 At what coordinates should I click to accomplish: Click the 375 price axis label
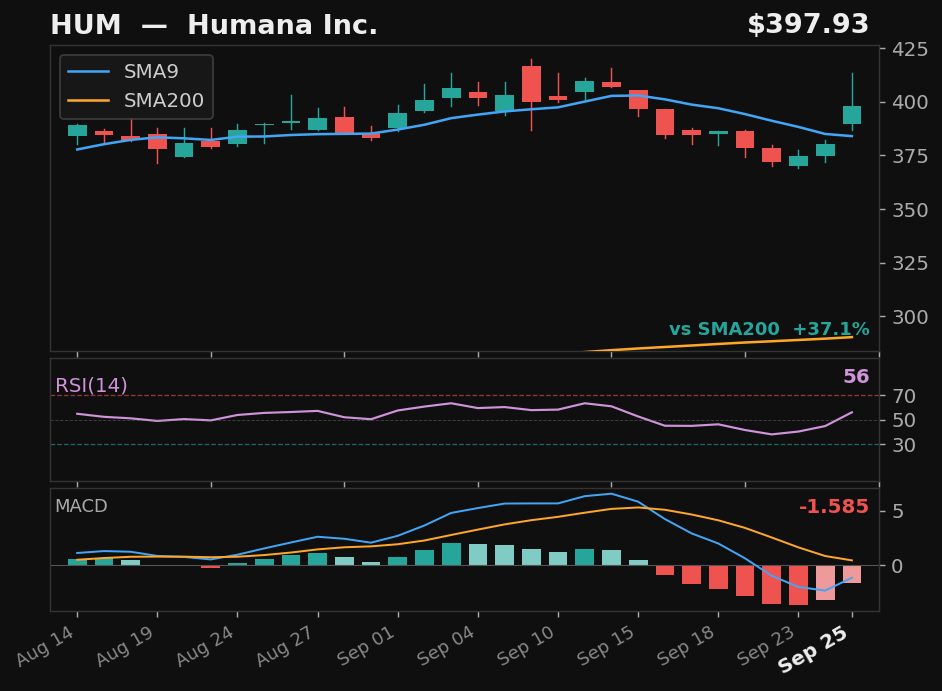(910, 156)
